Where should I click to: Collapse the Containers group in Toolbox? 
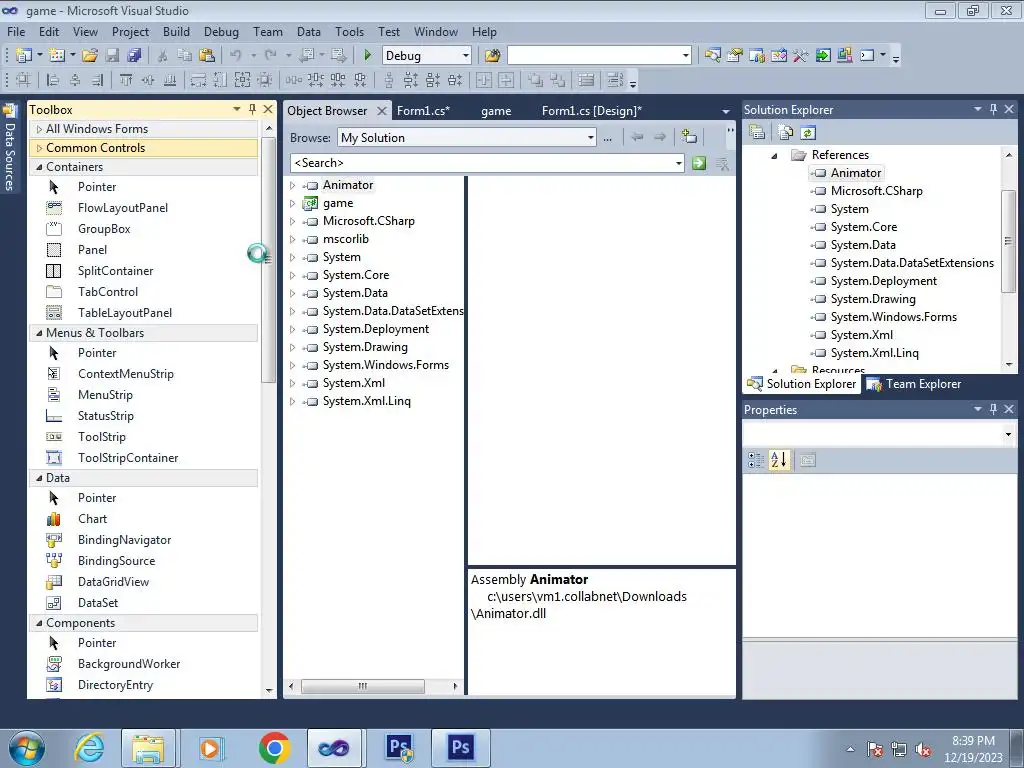tap(39, 167)
